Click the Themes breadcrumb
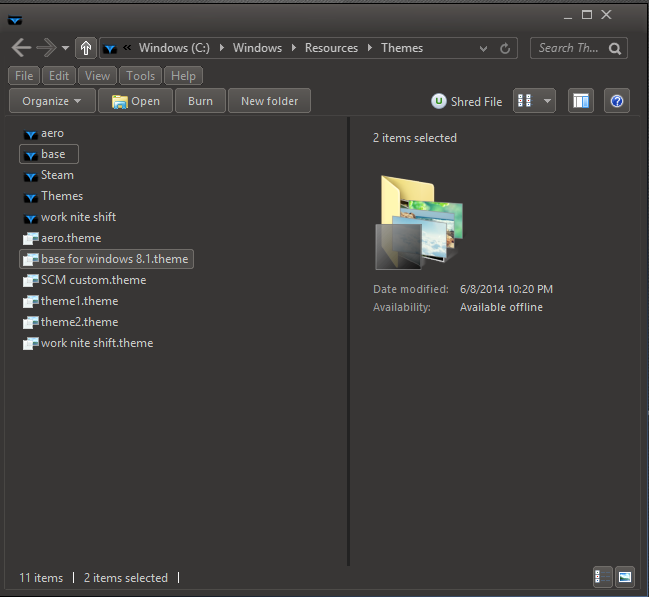Image resolution: width=649 pixels, height=597 pixels. pyautogui.click(x=402, y=48)
